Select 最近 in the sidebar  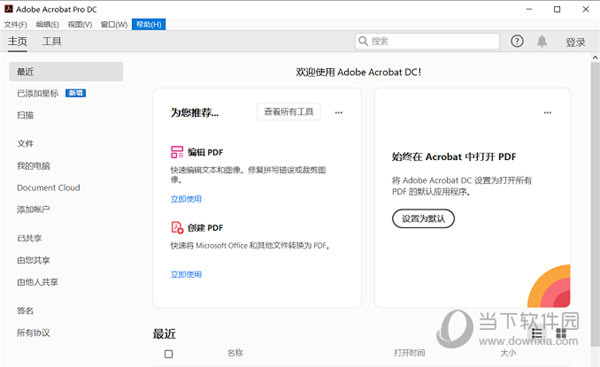pyautogui.click(x=66, y=72)
